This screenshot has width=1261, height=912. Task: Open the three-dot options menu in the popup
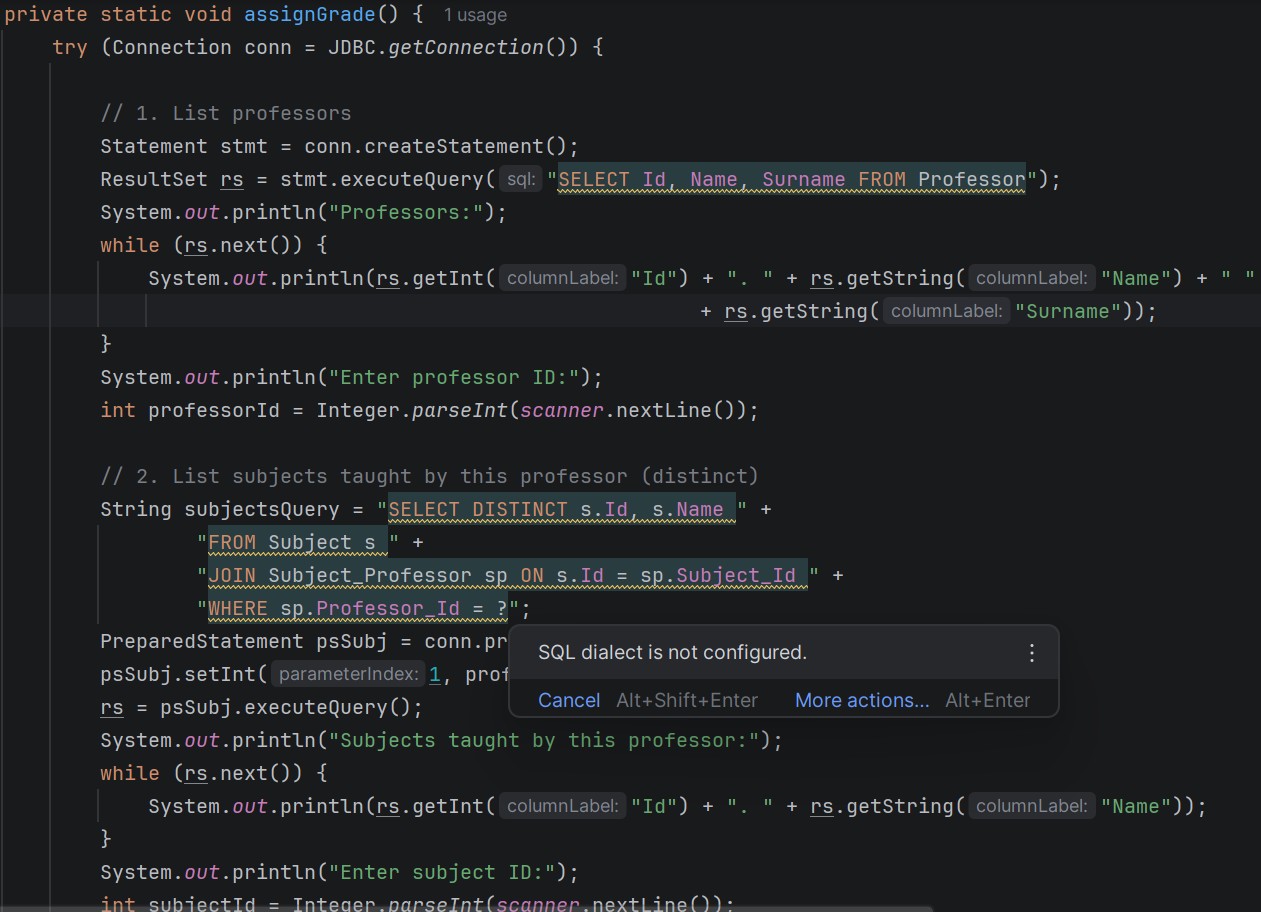(1032, 653)
